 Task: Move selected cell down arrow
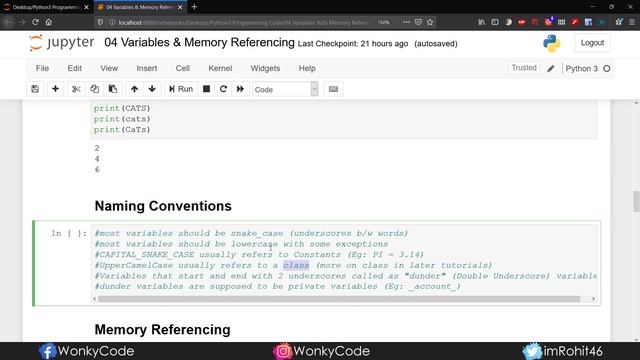[152, 89]
